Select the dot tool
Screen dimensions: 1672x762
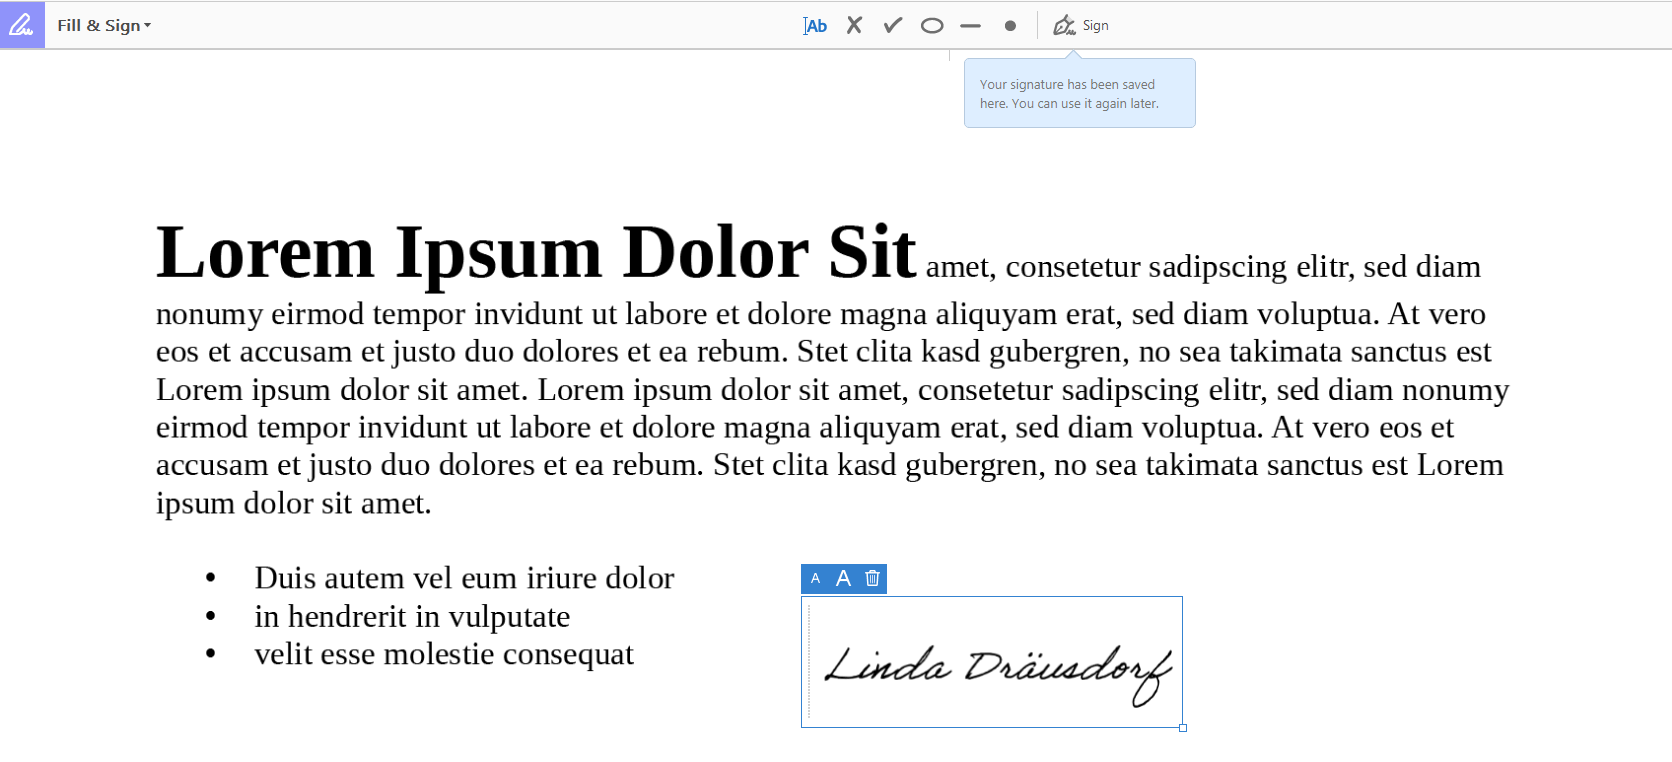pyautogui.click(x=1010, y=26)
